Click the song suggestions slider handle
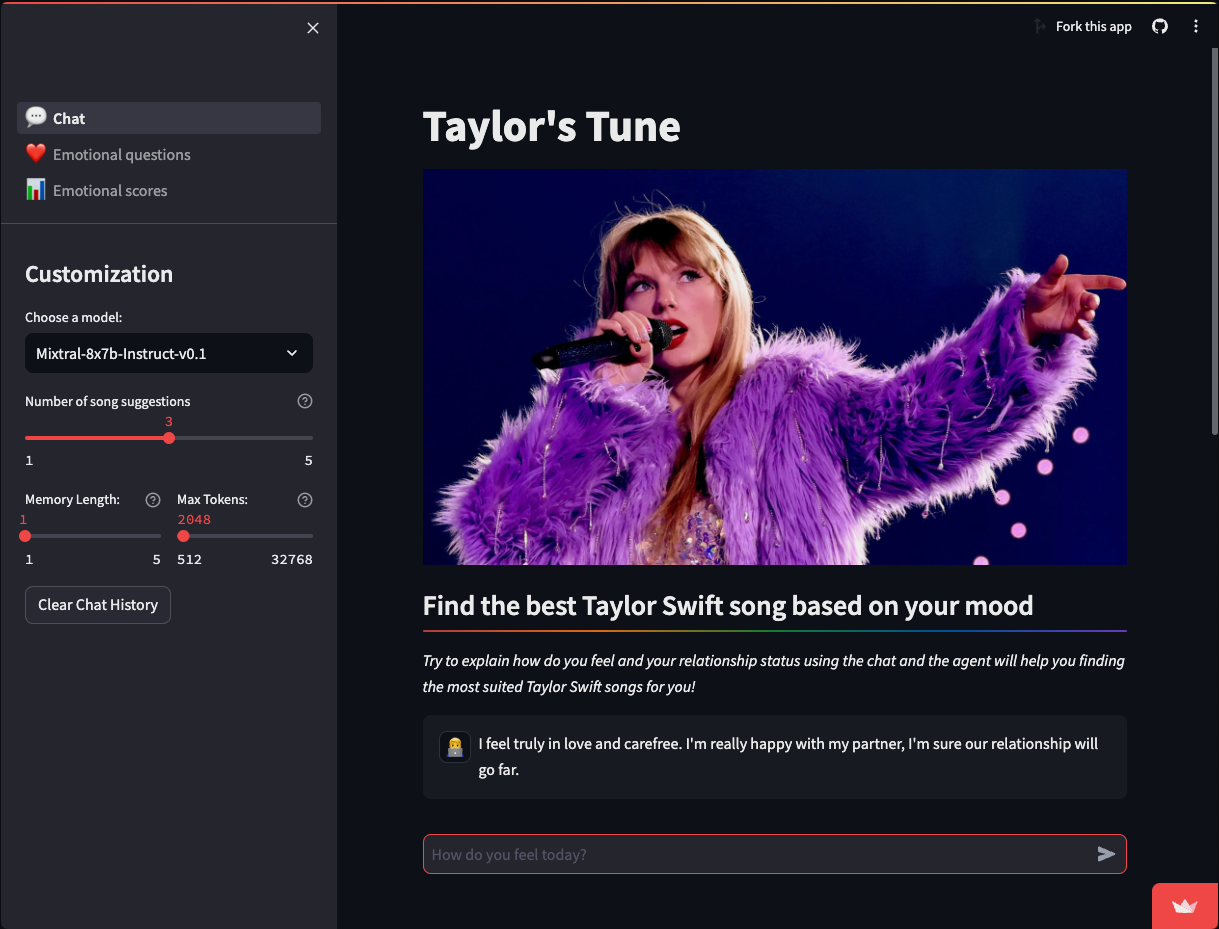This screenshot has width=1219, height=929. pos(169,438)
